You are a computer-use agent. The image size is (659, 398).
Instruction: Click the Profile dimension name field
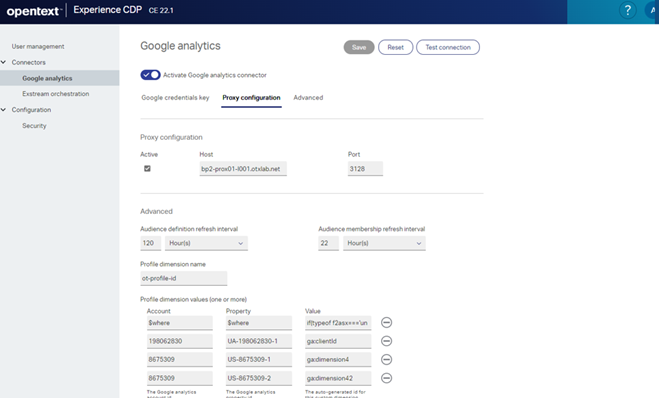click(x=184, y=278)
